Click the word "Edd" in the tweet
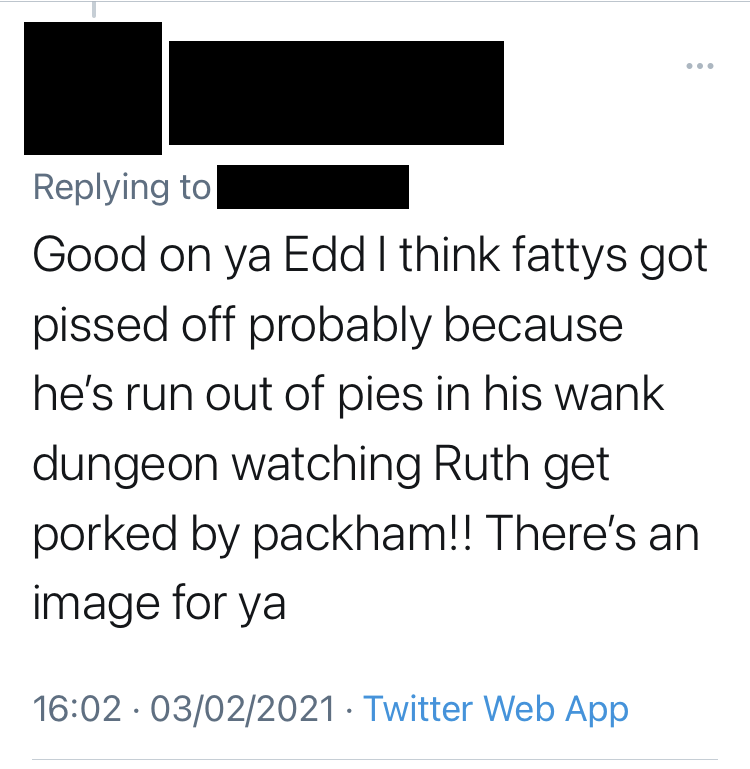The width and height of the screenshot is (750, 769). tap(324, 254)
